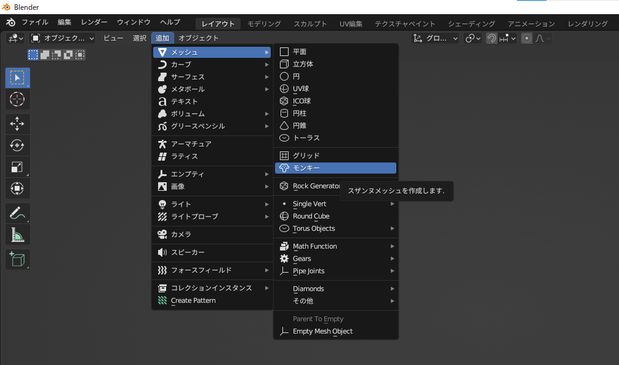Viewport: 619px width, 365px height.
Task: Open the 編集 menu
Action: [x=64, y=22]
